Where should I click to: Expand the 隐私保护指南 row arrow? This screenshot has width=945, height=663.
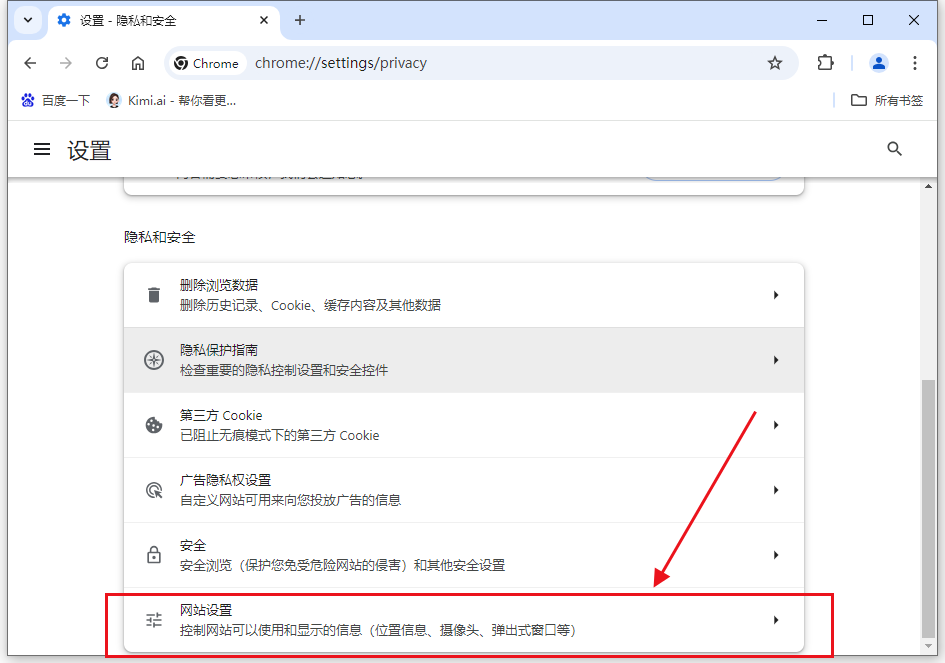776,360
